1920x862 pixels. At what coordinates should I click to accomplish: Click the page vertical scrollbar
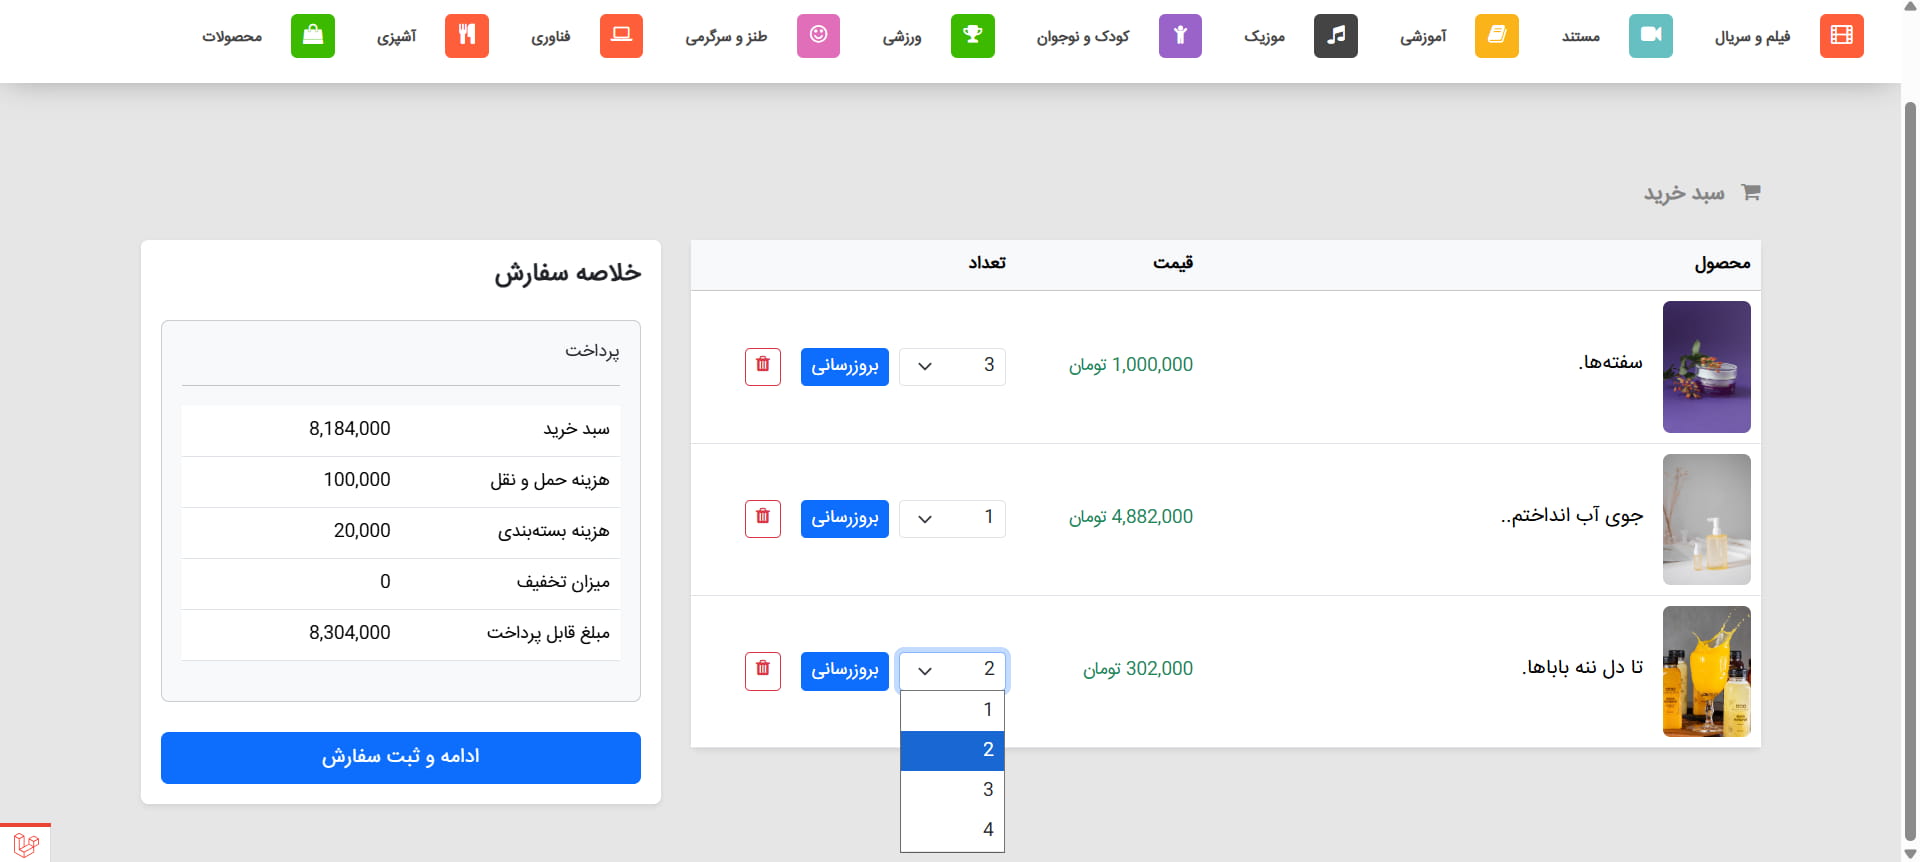pos(1910,470)
